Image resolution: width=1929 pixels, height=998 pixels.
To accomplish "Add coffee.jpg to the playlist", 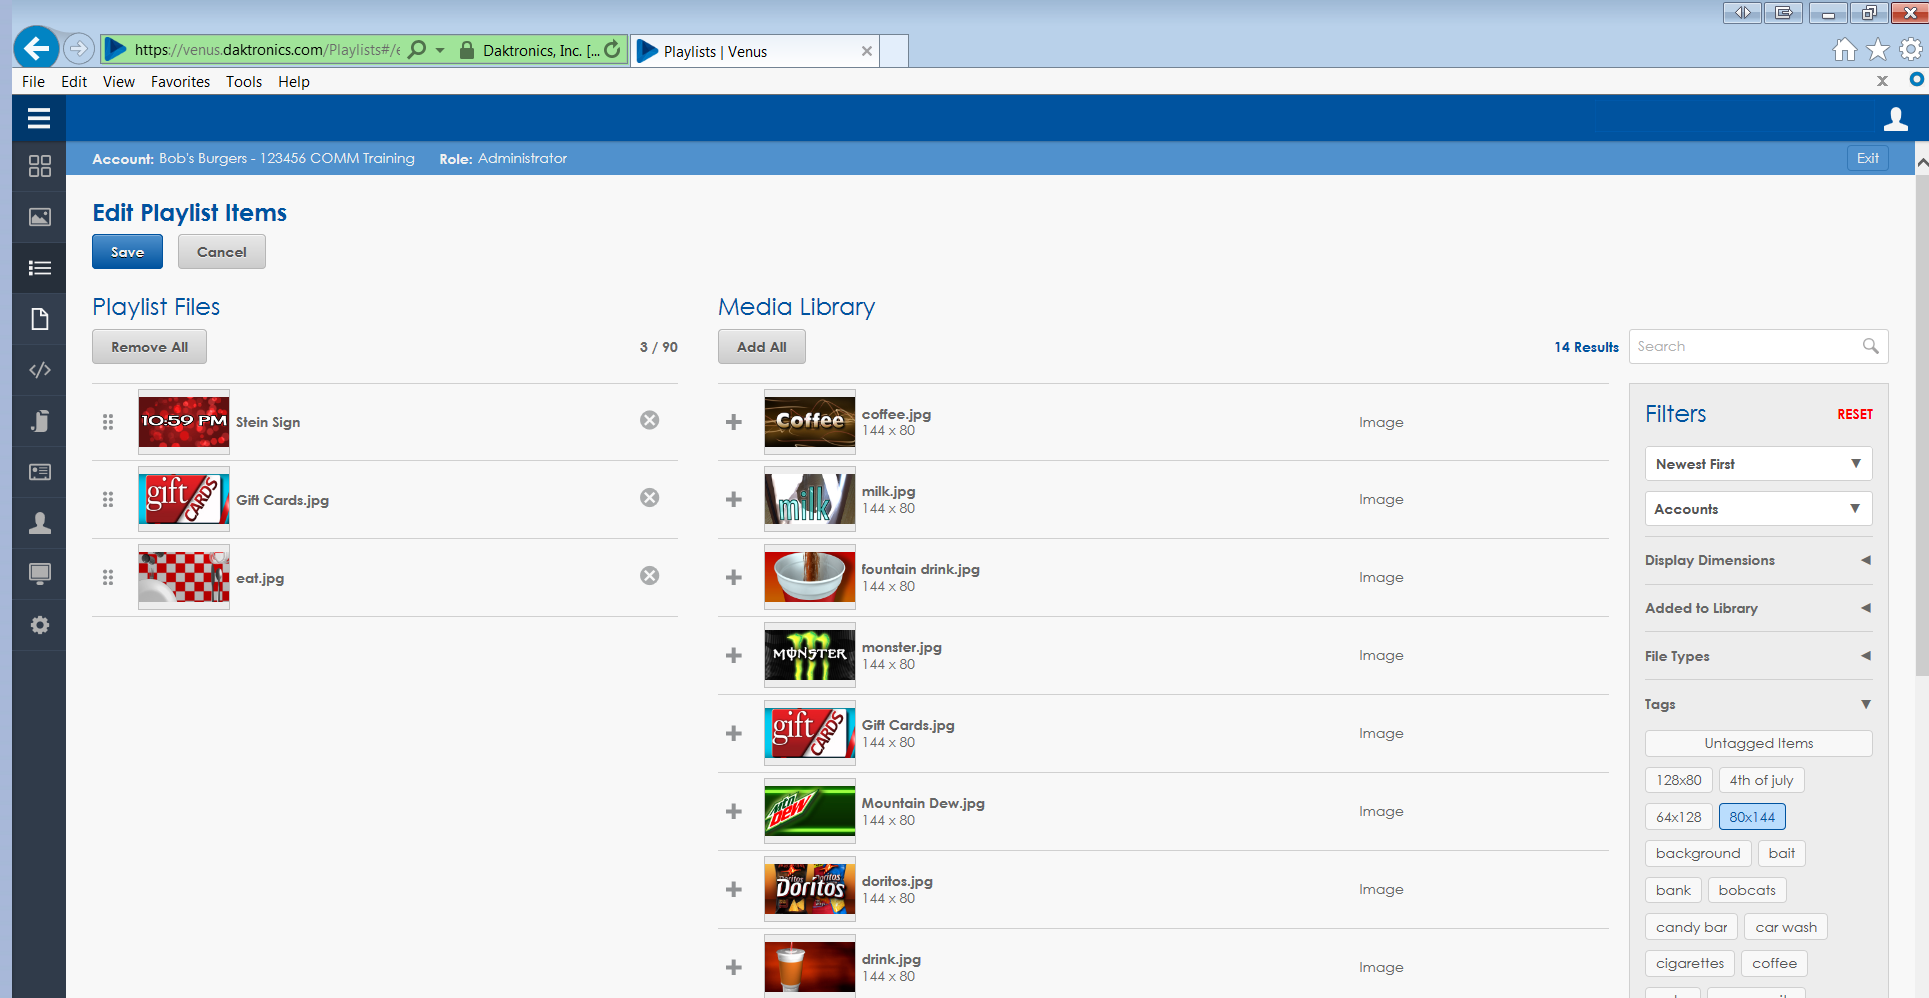I will (x=734, y=422).
